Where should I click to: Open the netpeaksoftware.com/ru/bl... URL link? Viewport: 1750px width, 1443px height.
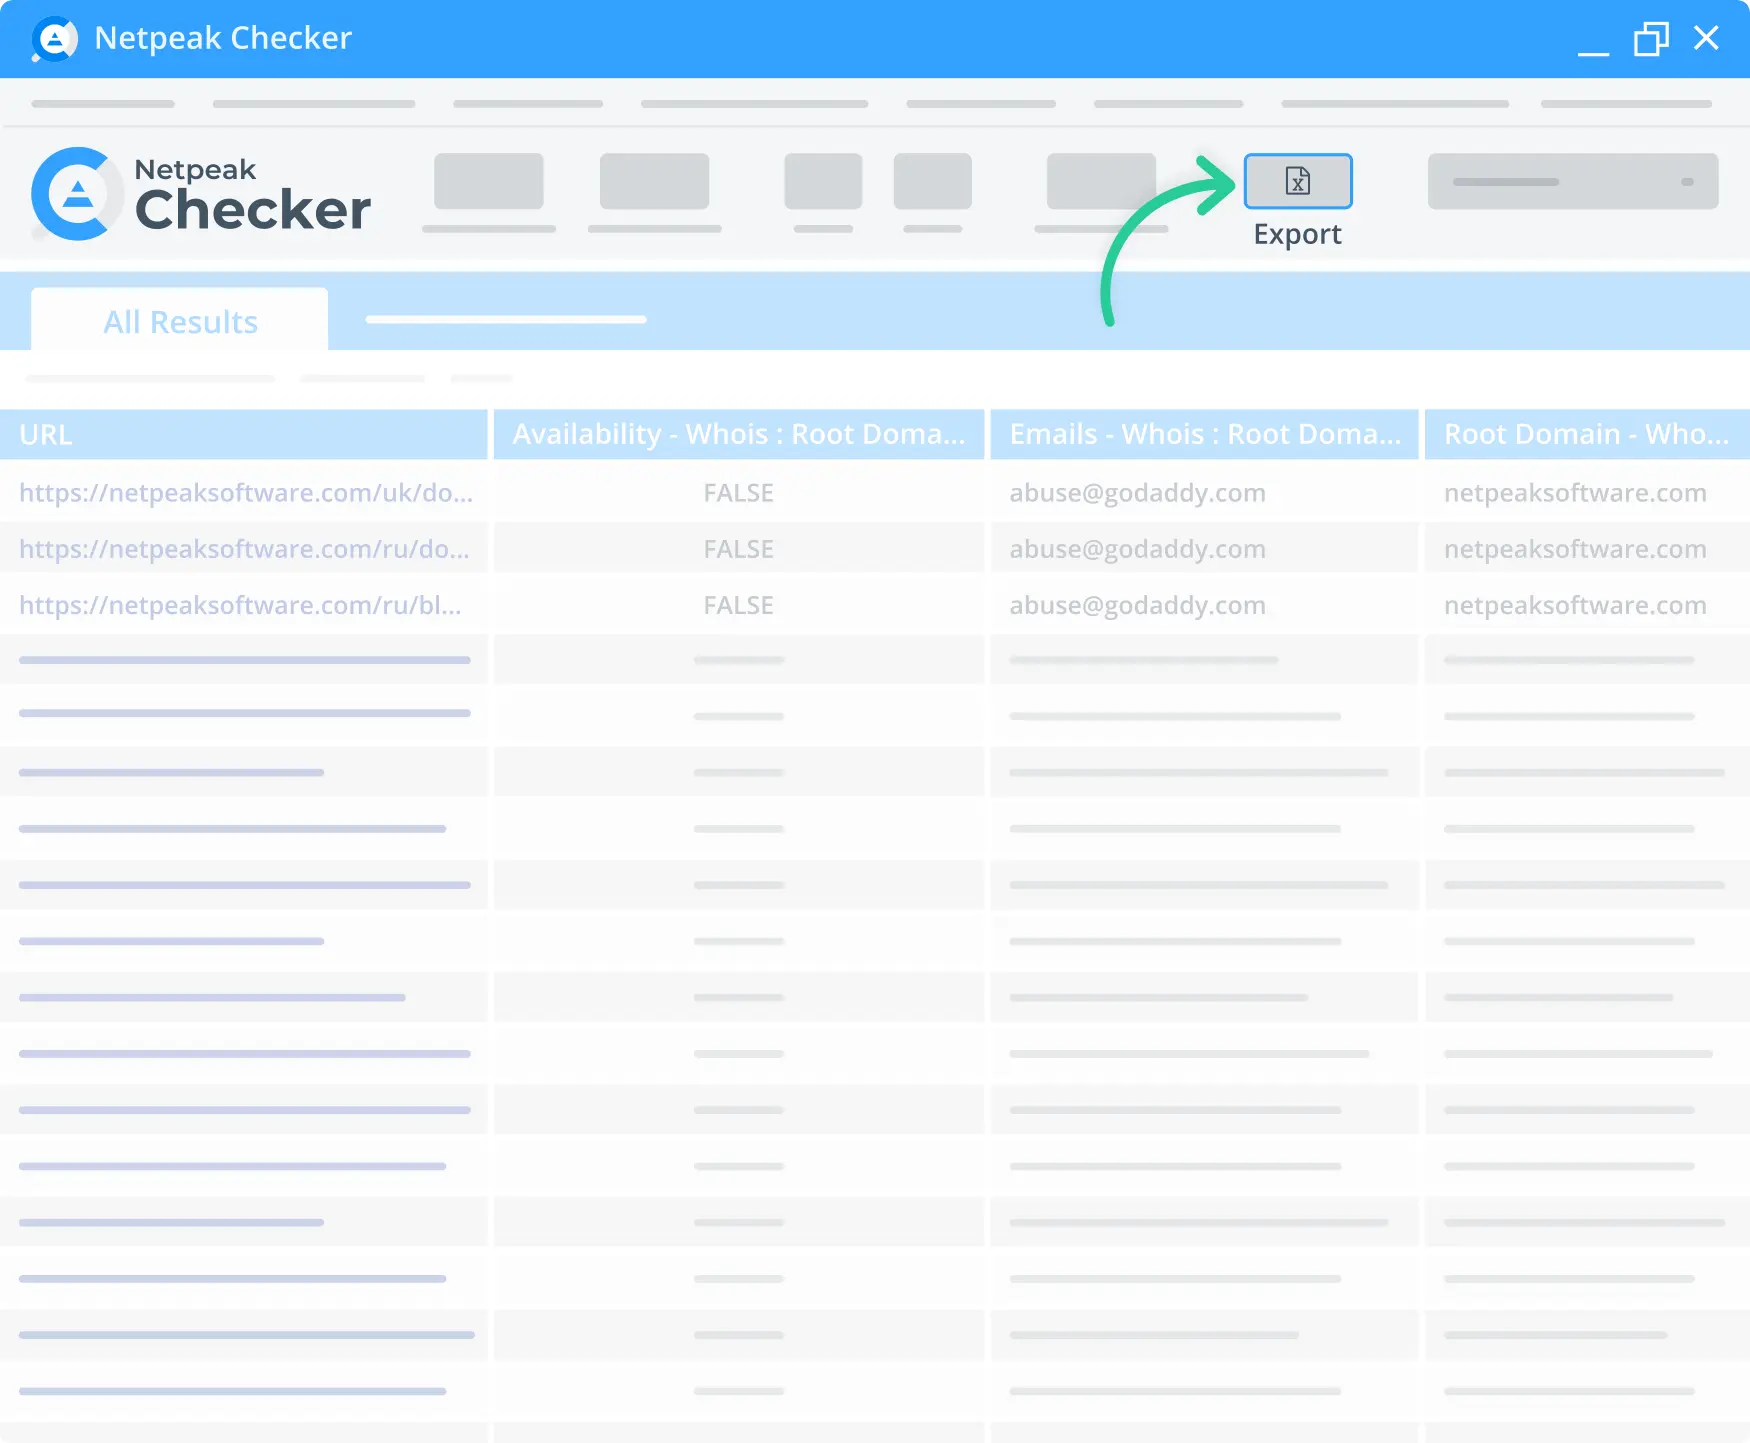240,605
